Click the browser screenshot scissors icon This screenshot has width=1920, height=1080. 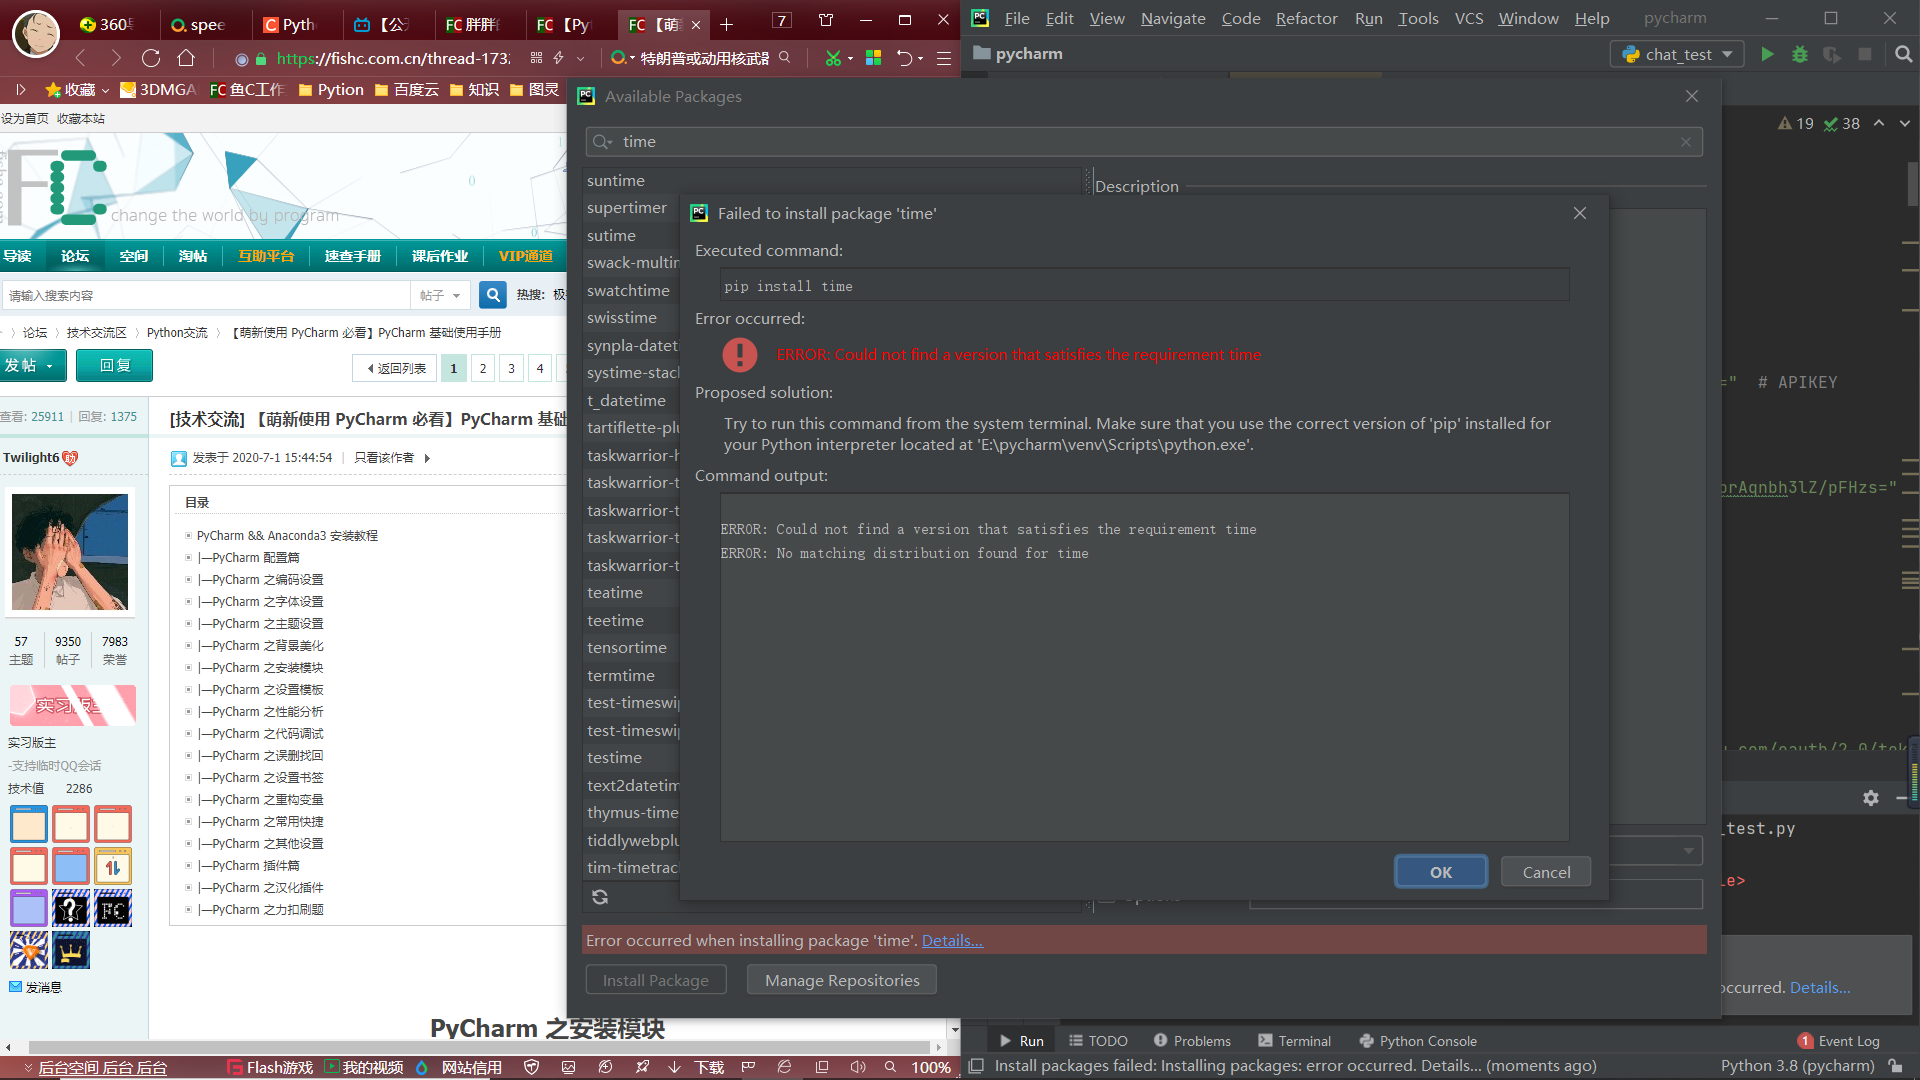click(833, 59)
